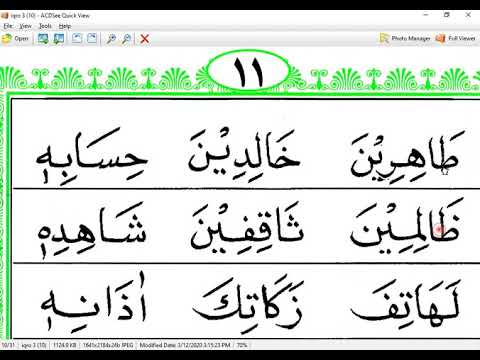Minimize the ACDSee Quick View window
Screen dimensions: 480x360
pos(426,15)
